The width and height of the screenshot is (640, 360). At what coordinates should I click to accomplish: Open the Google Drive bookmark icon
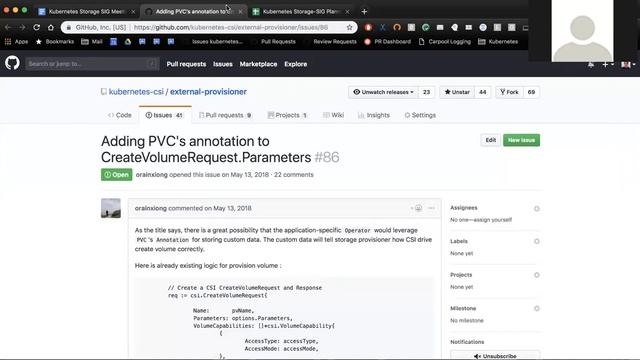[x=128, y=42]
